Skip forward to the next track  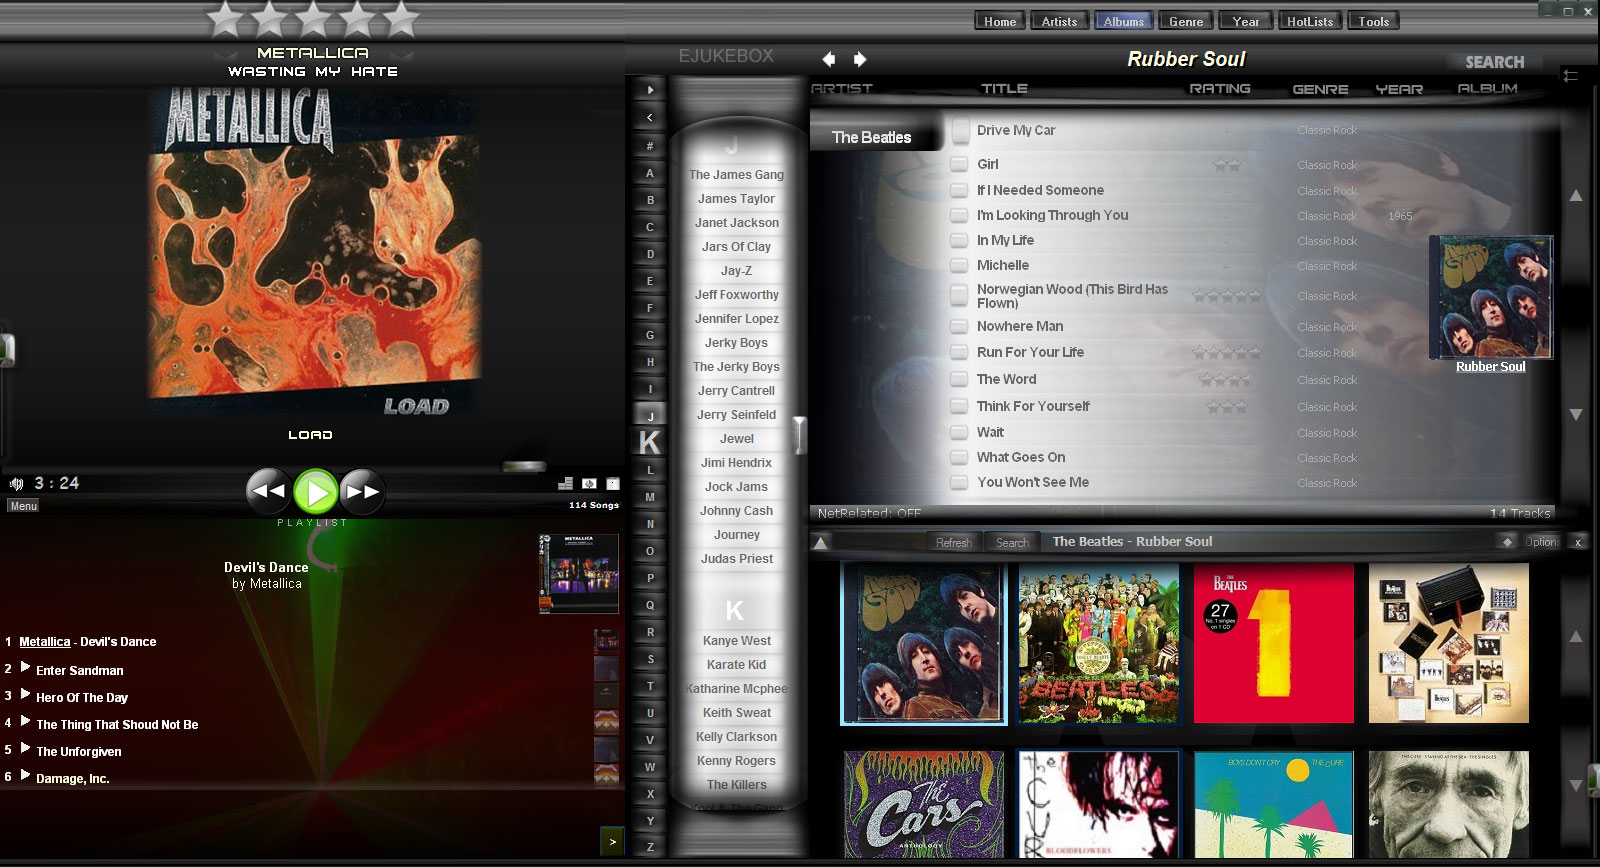[x=362, y=491]
